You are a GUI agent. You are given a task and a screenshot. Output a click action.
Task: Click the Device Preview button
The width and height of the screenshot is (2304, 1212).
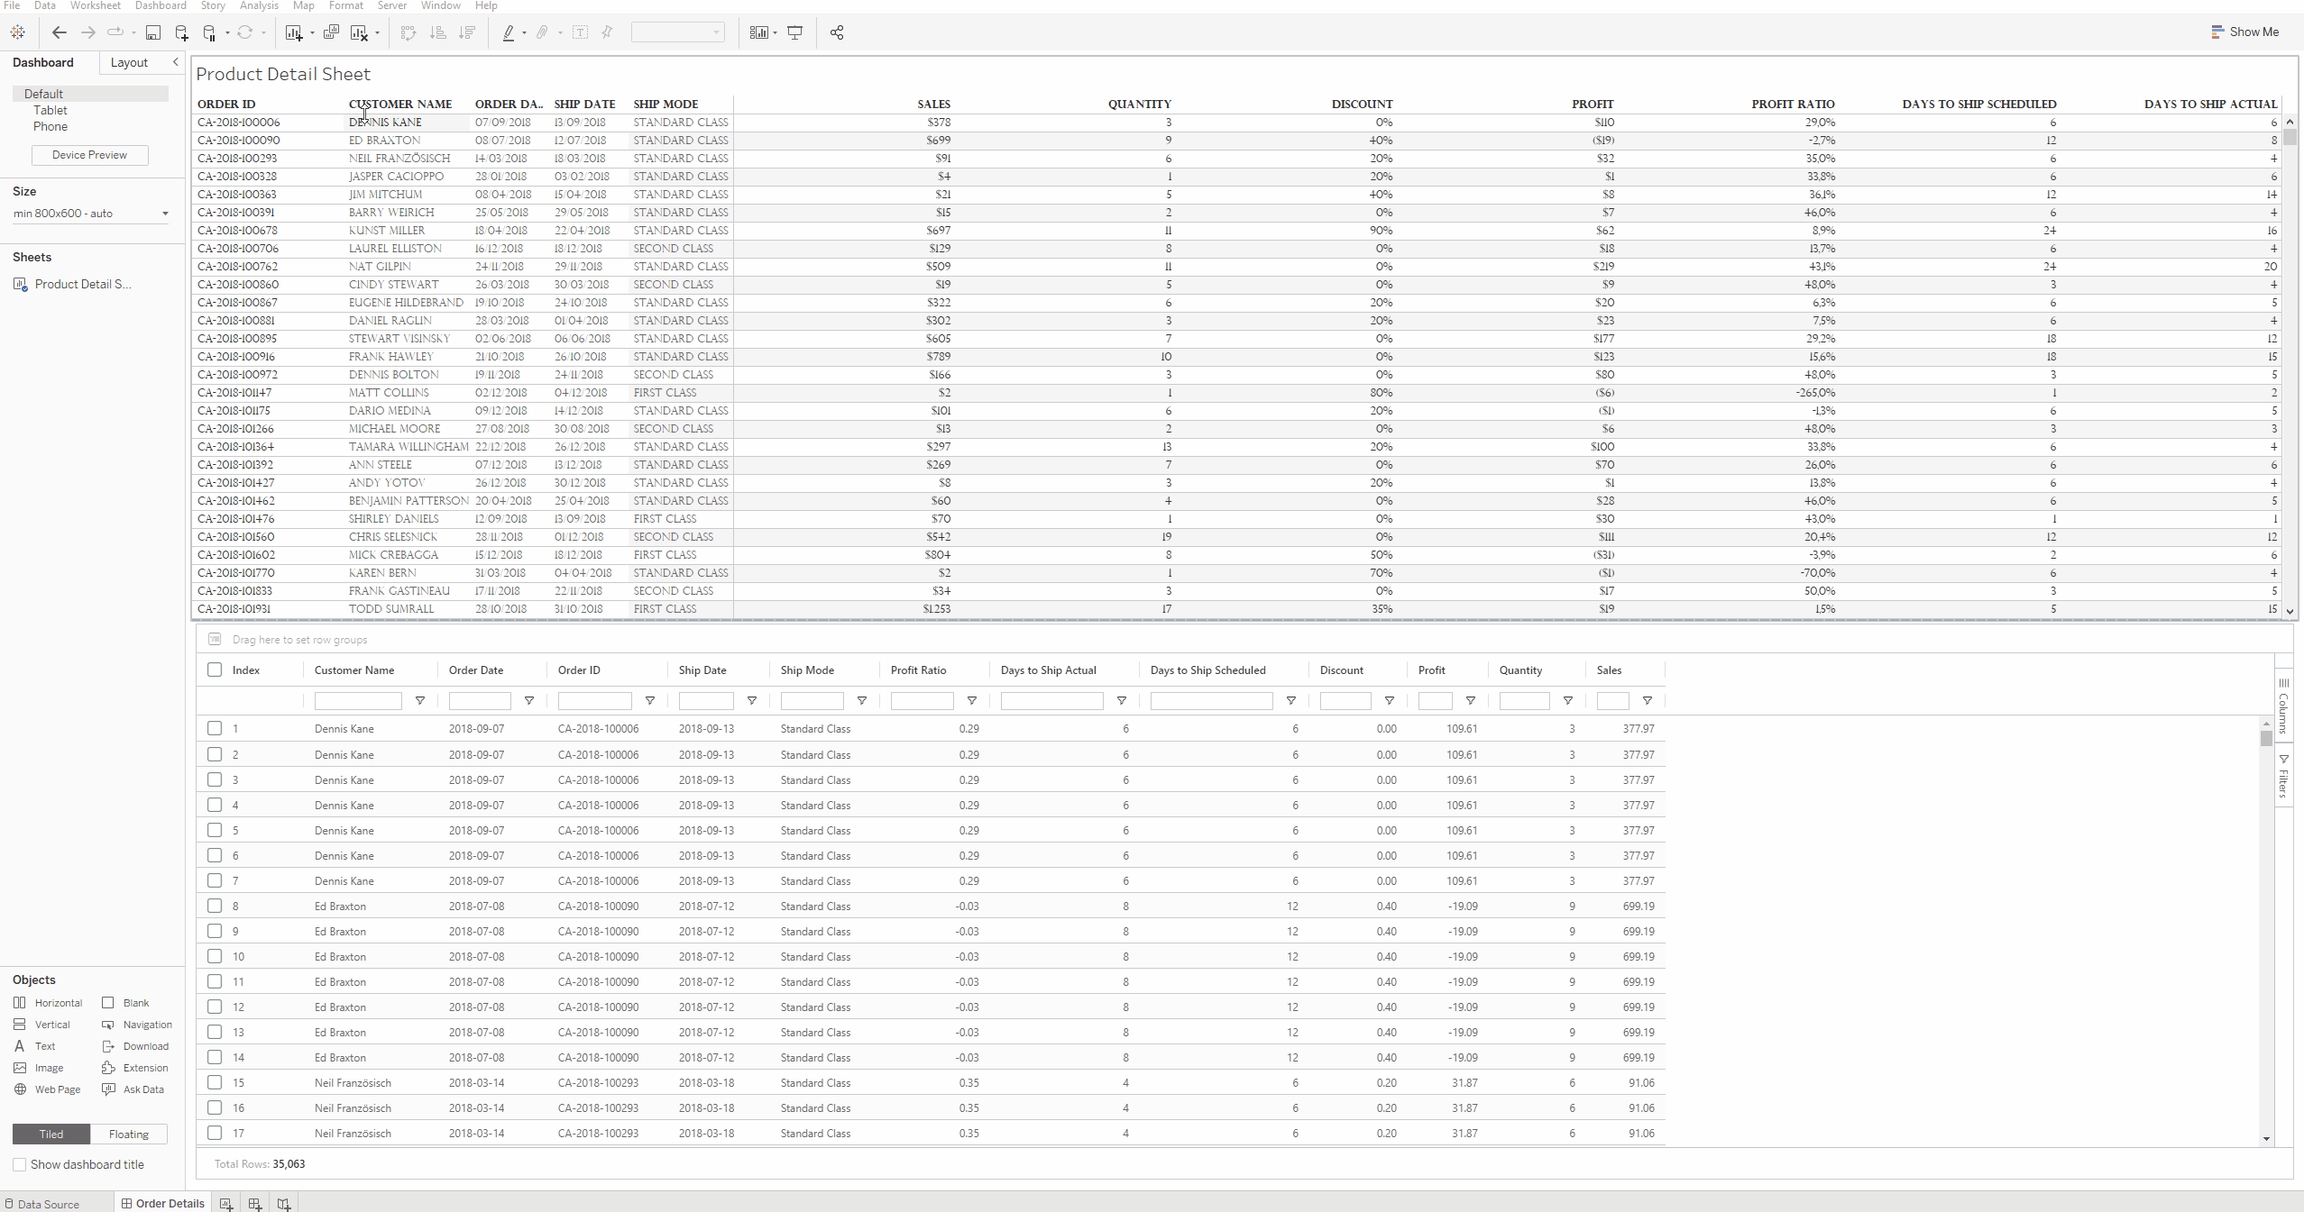90,155
